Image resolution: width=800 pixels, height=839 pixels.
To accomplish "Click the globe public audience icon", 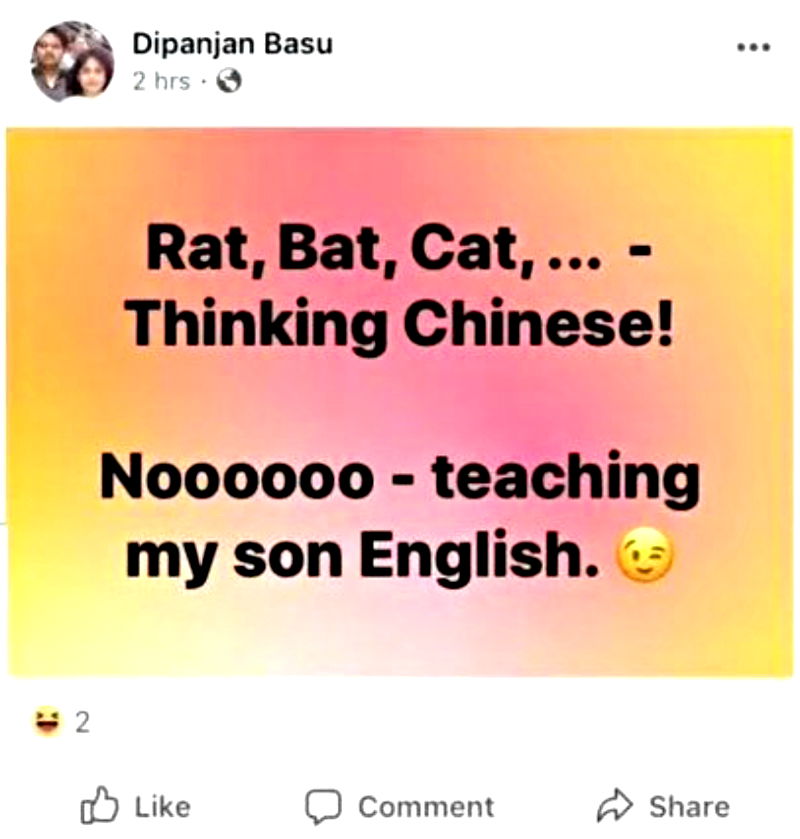I will tap(229, 81).
